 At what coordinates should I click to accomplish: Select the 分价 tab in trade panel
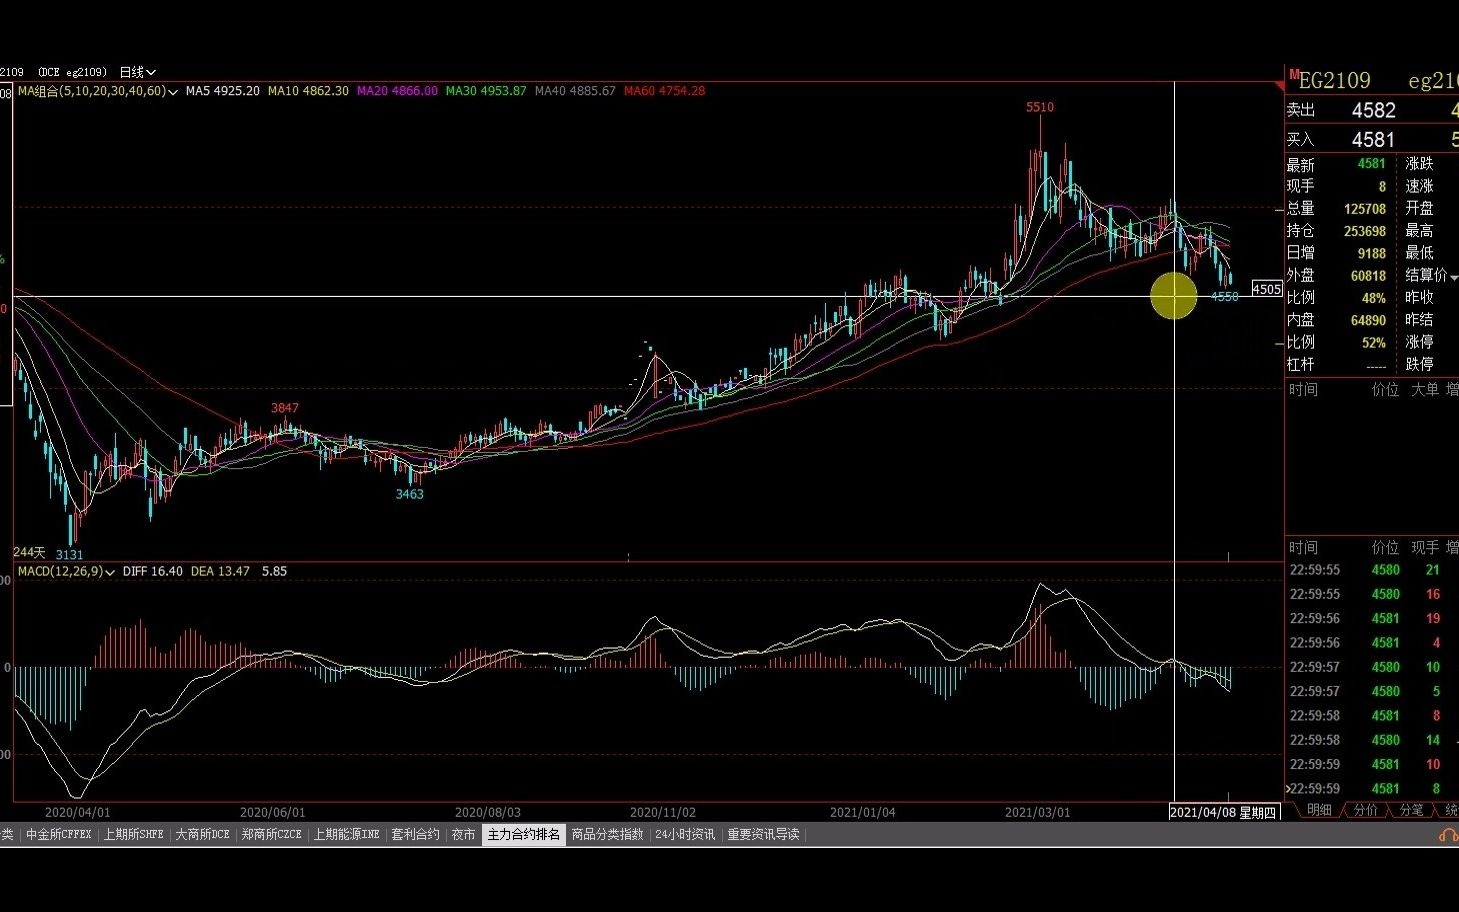pos(1365,810)
